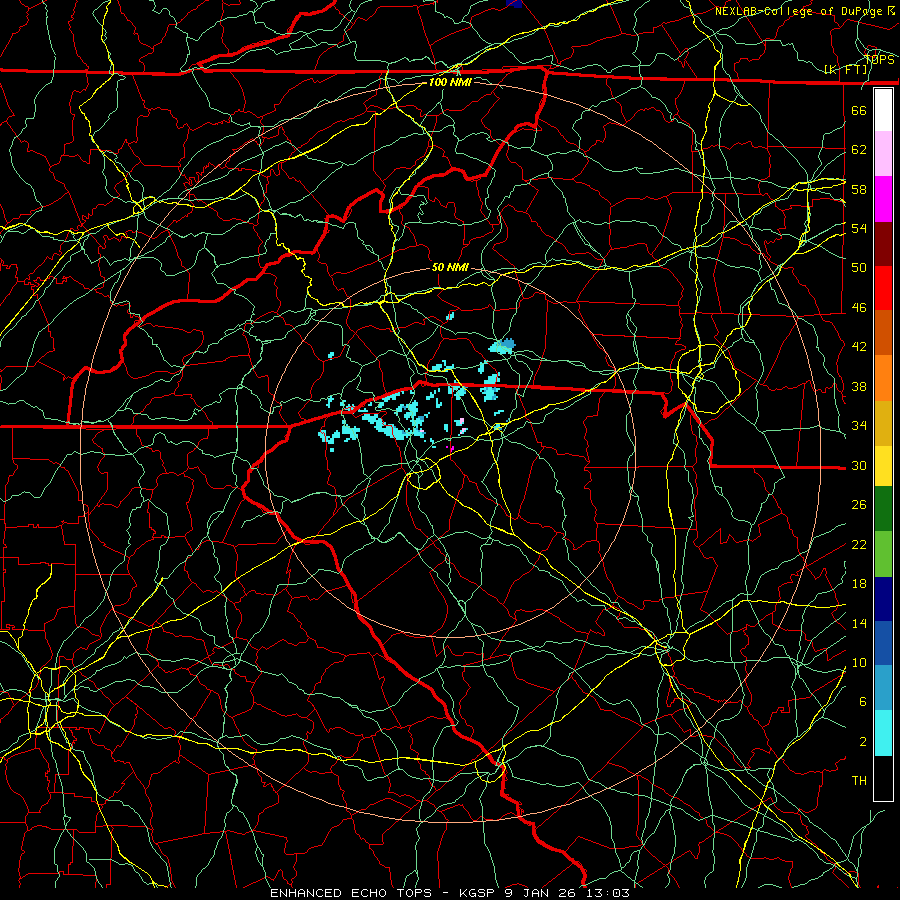Click the yellow legend swatch
The image size is (900, 900).
point(883,466)
